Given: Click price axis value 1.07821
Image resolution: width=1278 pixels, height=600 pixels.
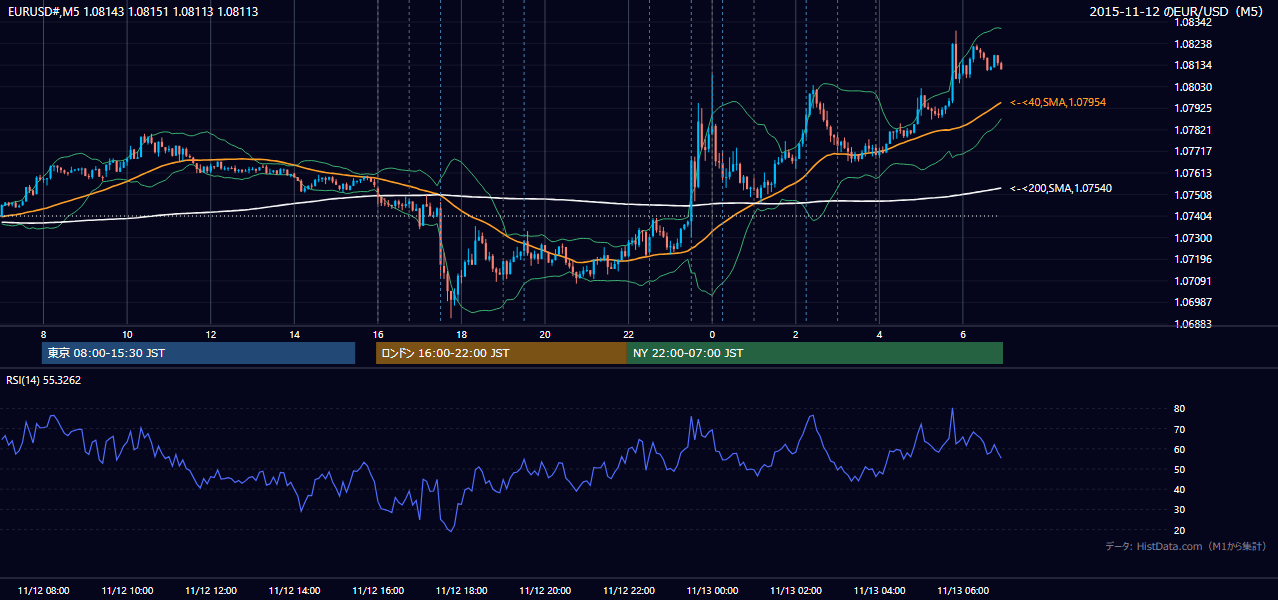Looking at the screenshot, I should click(x=1194, y=130).
